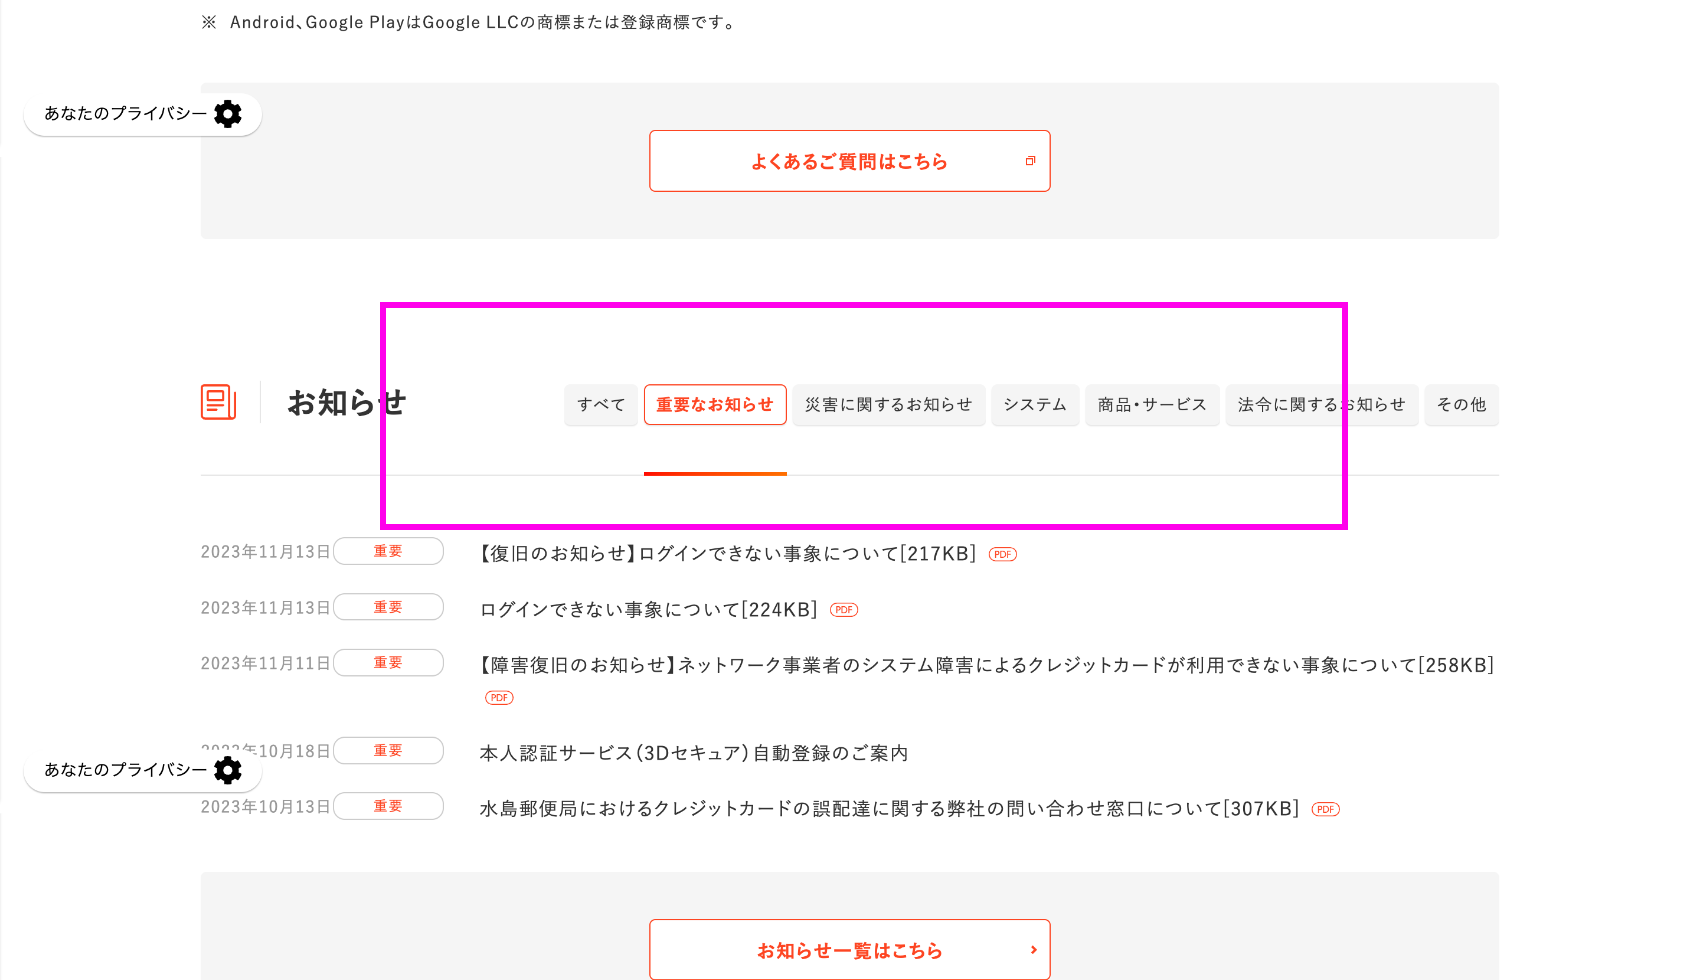
Task: Select the その他 tab
Action: pyautogui.click(x=1461, y=405)
